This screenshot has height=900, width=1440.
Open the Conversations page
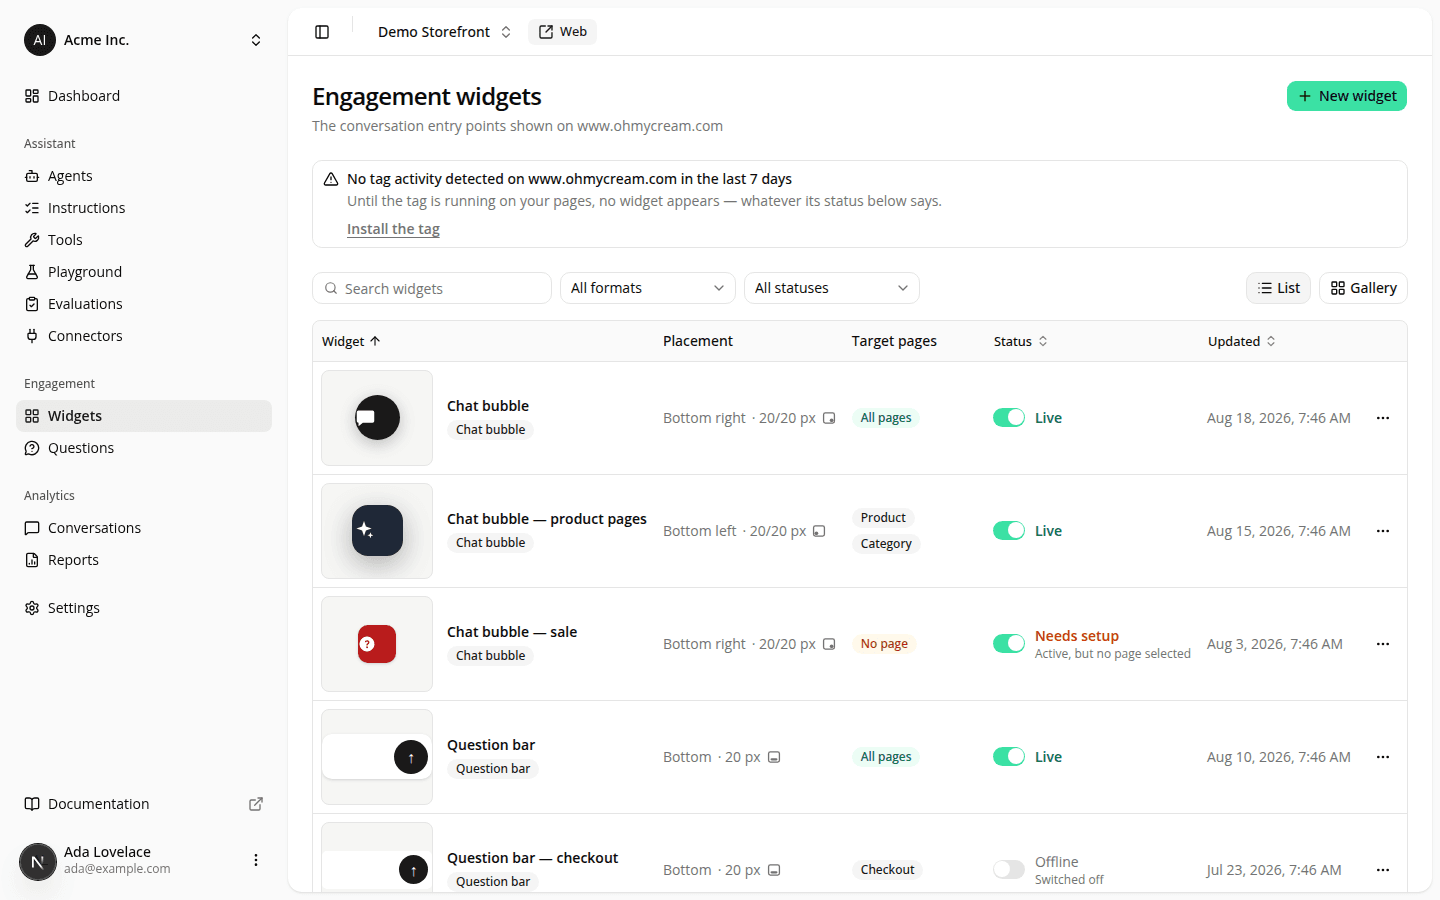click(x=144, y=528)
